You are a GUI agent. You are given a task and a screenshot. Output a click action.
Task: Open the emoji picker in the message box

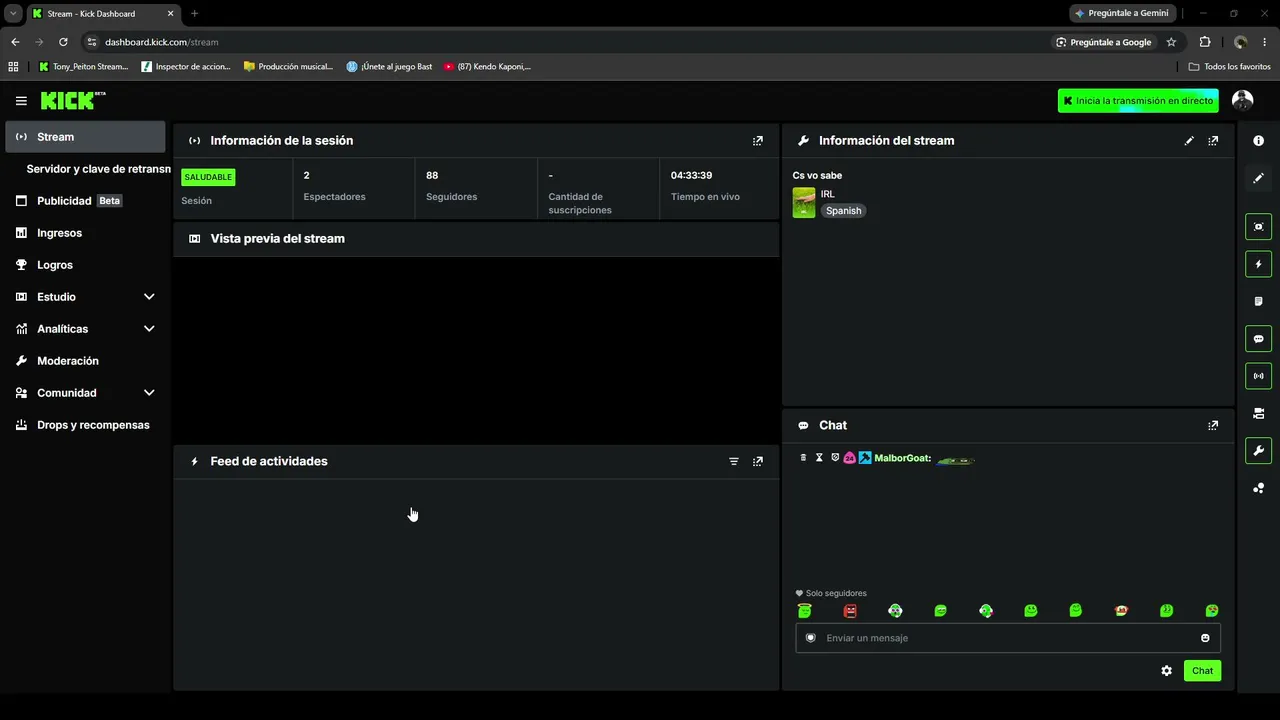click(1205, 638)
